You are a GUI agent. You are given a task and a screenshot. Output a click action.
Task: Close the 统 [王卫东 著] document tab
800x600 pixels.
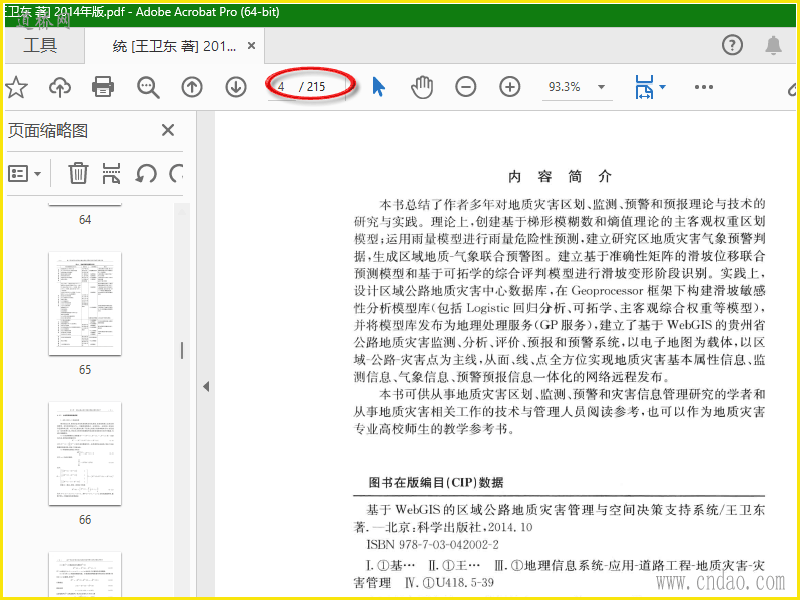point(251,46)
